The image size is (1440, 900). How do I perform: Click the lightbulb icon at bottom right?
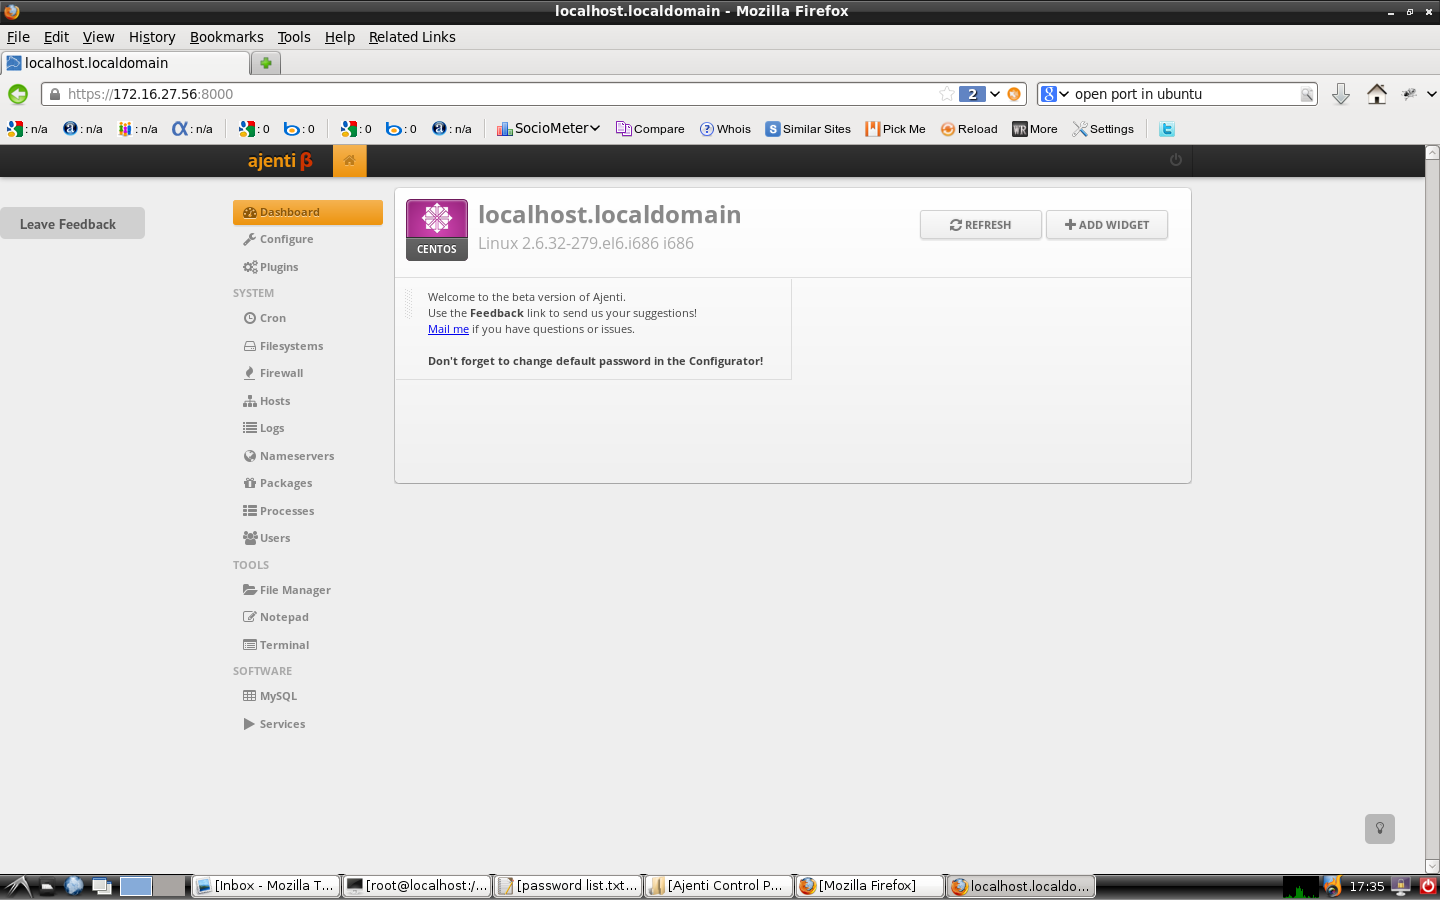click(x=1379, y=828)
